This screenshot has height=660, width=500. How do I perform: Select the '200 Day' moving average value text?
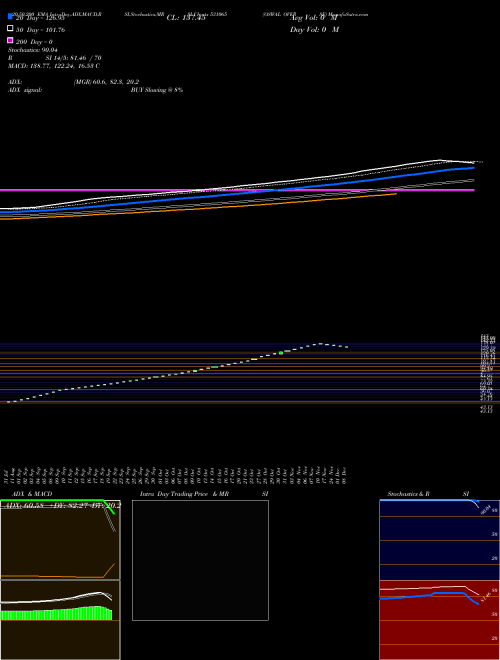[x=35, y=42]
